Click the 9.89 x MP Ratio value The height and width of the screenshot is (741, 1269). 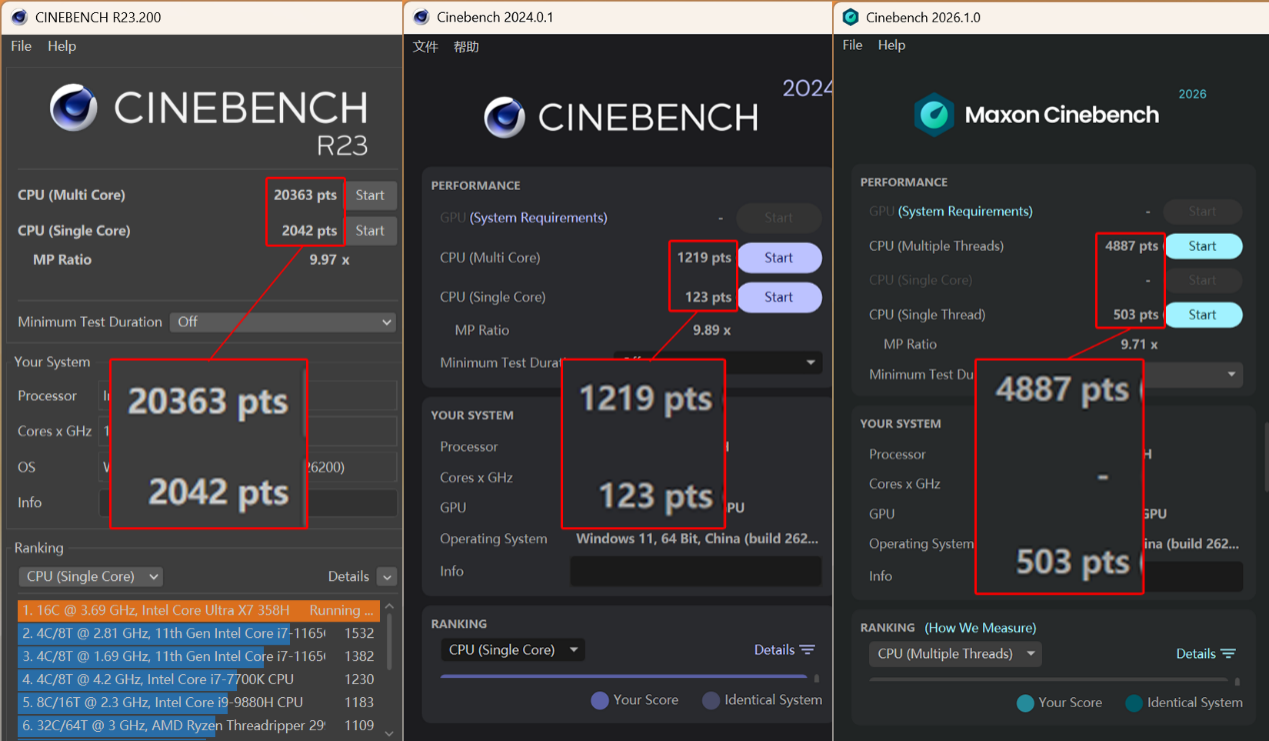pos(712,330)
